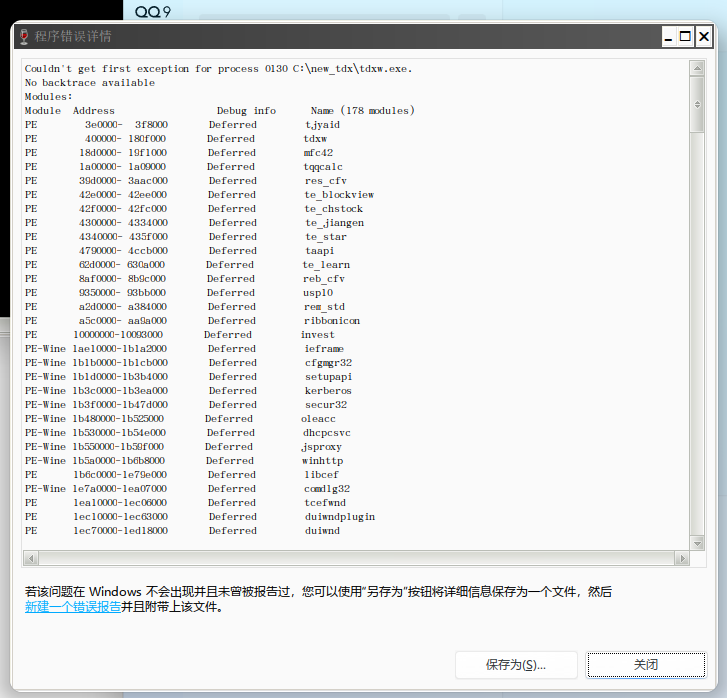Viewport: 727px width, 698px height.
Task: Click the 关闭 button
Action: pos(646,665)
